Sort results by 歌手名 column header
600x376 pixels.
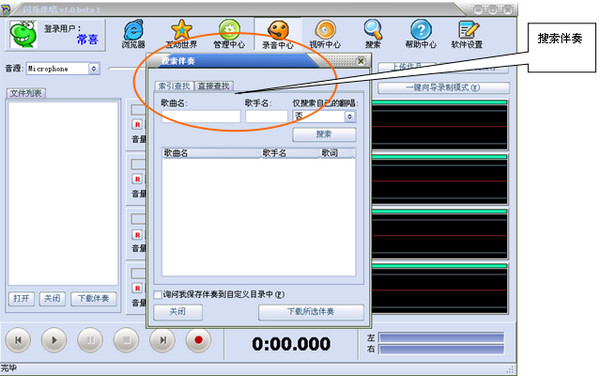(290, 153)
